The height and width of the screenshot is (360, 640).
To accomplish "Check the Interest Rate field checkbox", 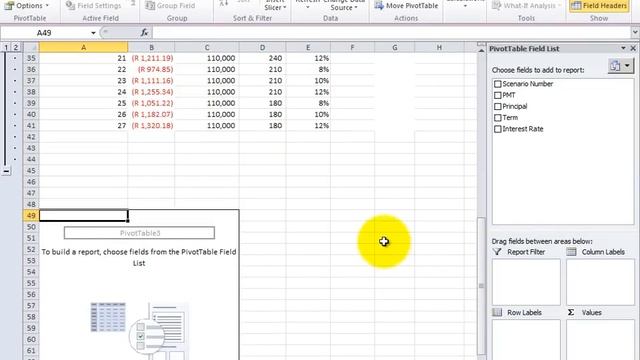I will tap(497, 129).
